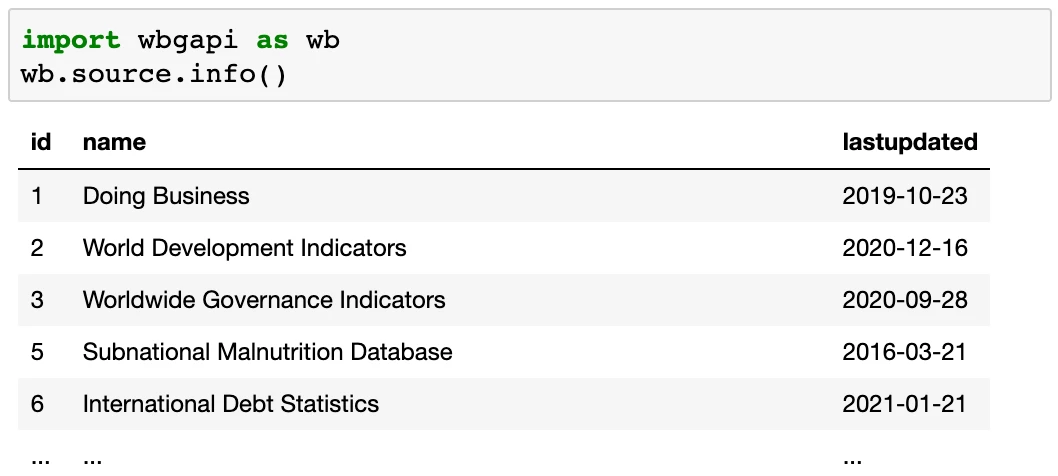
Task: Click the date 2016-03-21 cell
Action: click(904, 352)
